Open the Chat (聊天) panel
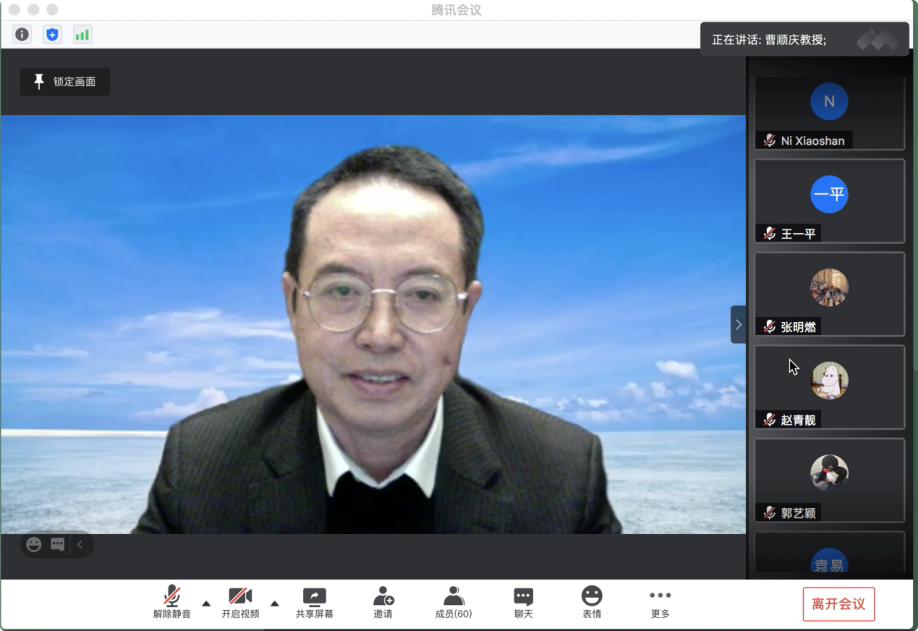Viewport: 918px width, 631px height. coord(523,602)
